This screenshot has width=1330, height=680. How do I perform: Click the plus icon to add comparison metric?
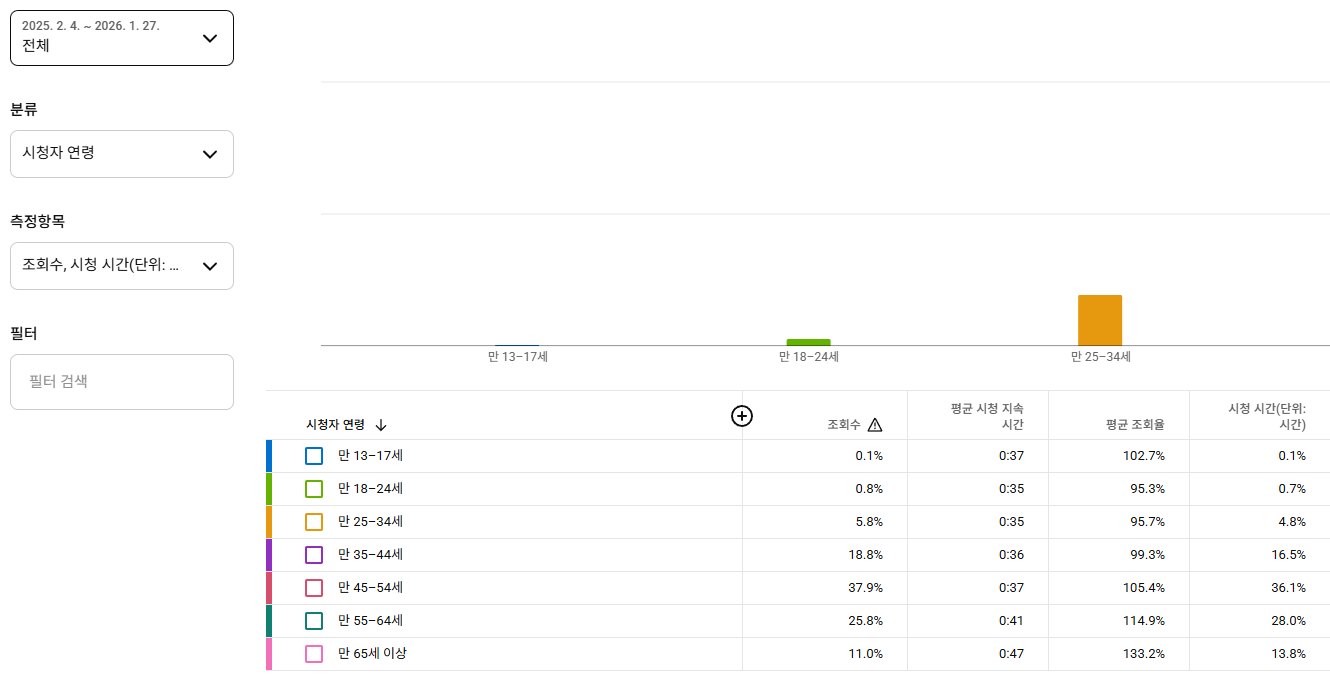(741, 416)
